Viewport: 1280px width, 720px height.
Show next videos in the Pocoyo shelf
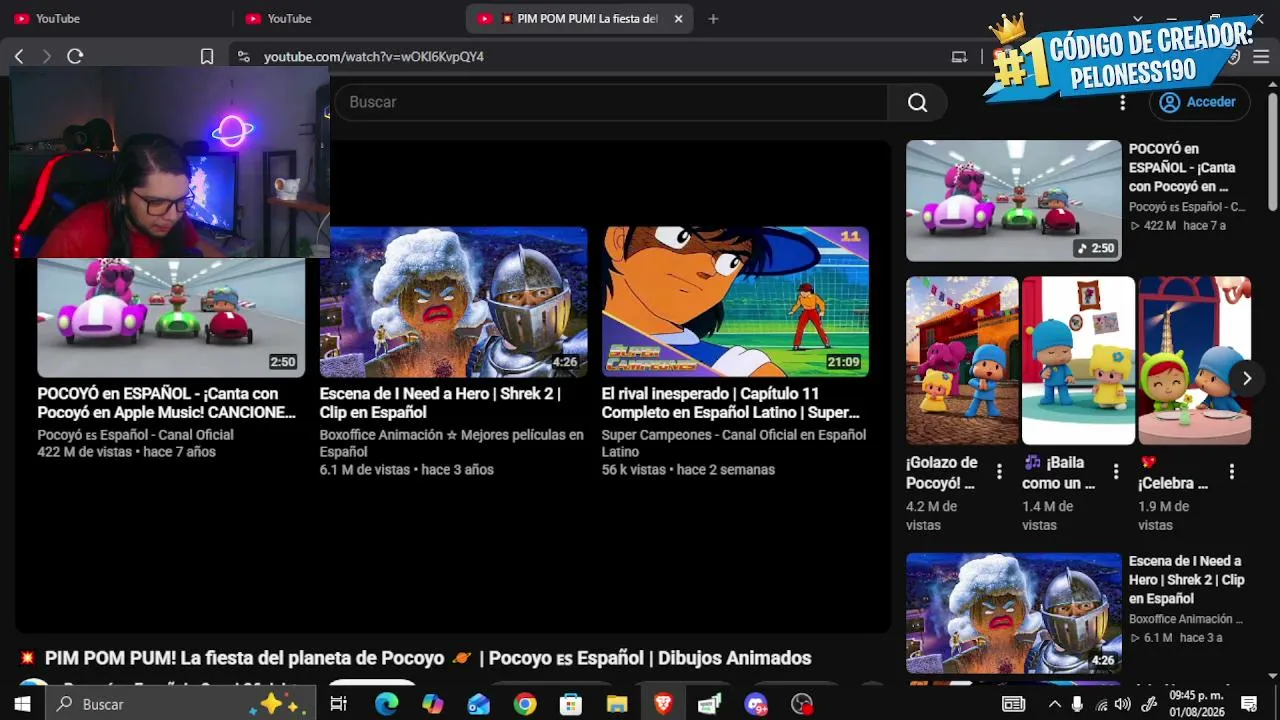tap(1246, 378)
